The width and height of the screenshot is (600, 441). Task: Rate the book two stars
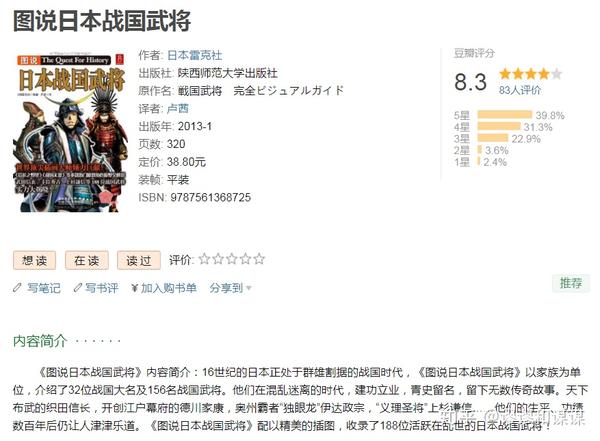[218, 259]
